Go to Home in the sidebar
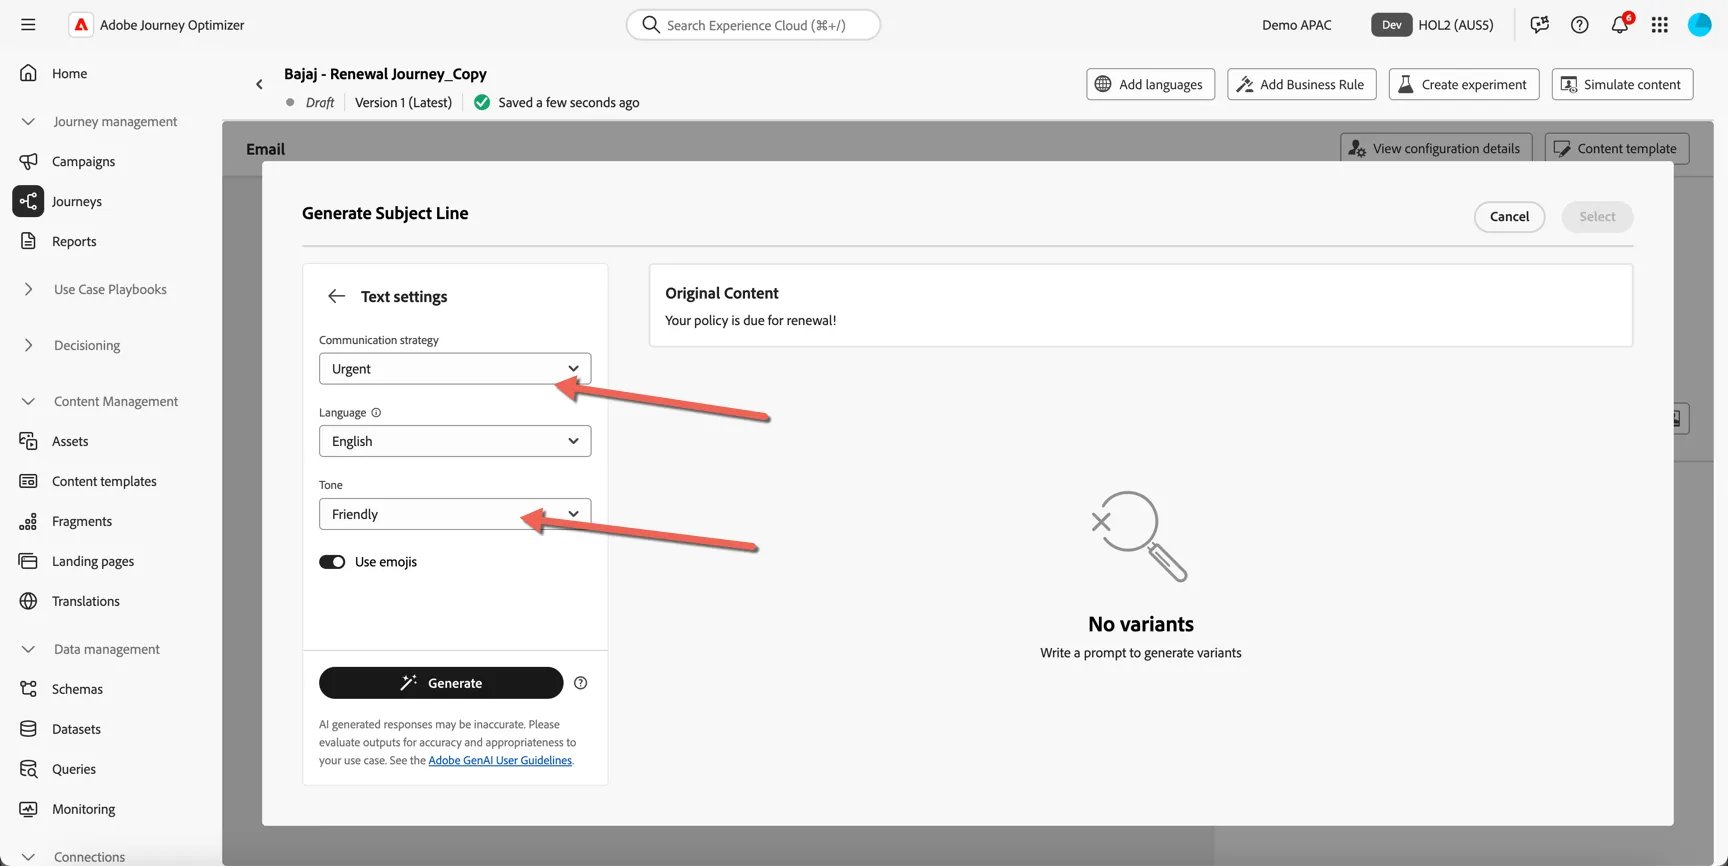 pyautogui.click(x=69, y=73)
